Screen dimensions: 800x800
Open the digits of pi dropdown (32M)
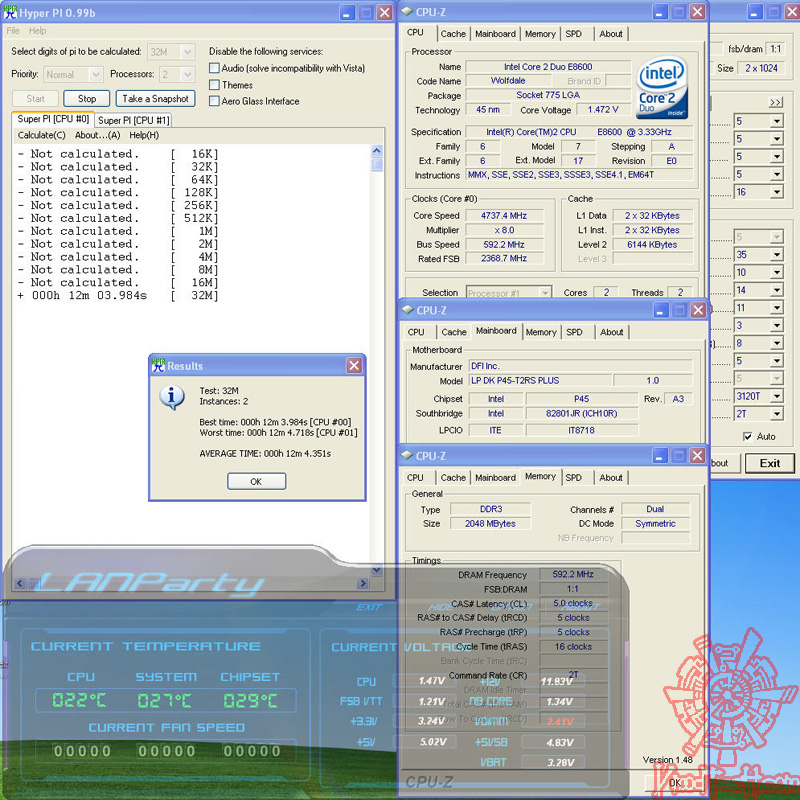187,52
